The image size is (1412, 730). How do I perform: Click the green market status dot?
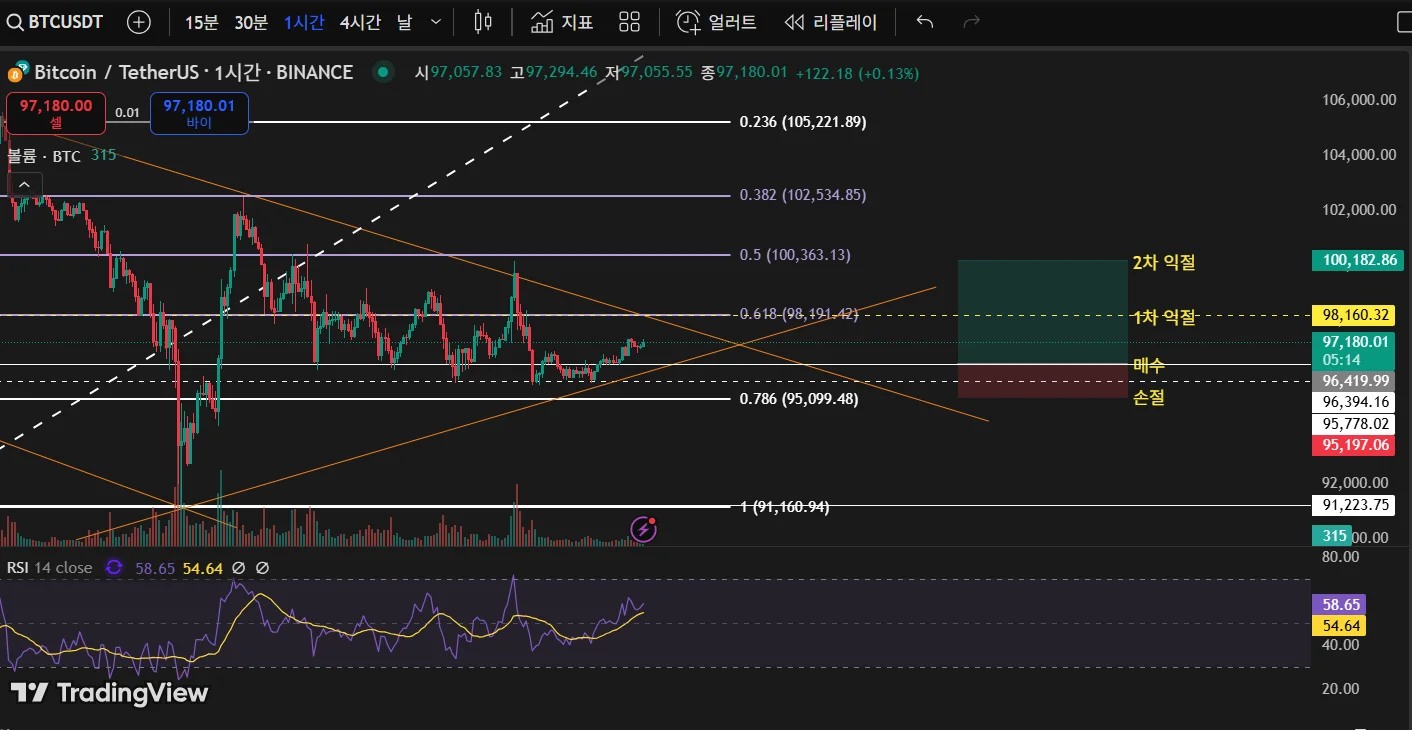click(x=382, y=72)
